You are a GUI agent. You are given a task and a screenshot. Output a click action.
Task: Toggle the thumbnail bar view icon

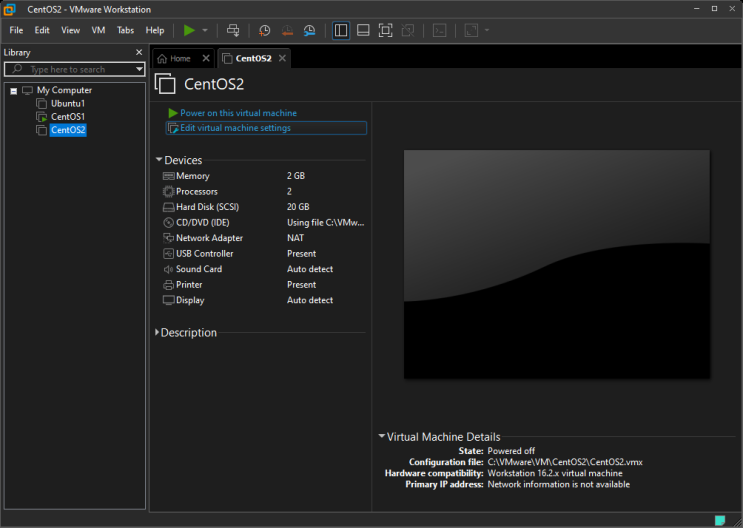click(x=363, y=30)
